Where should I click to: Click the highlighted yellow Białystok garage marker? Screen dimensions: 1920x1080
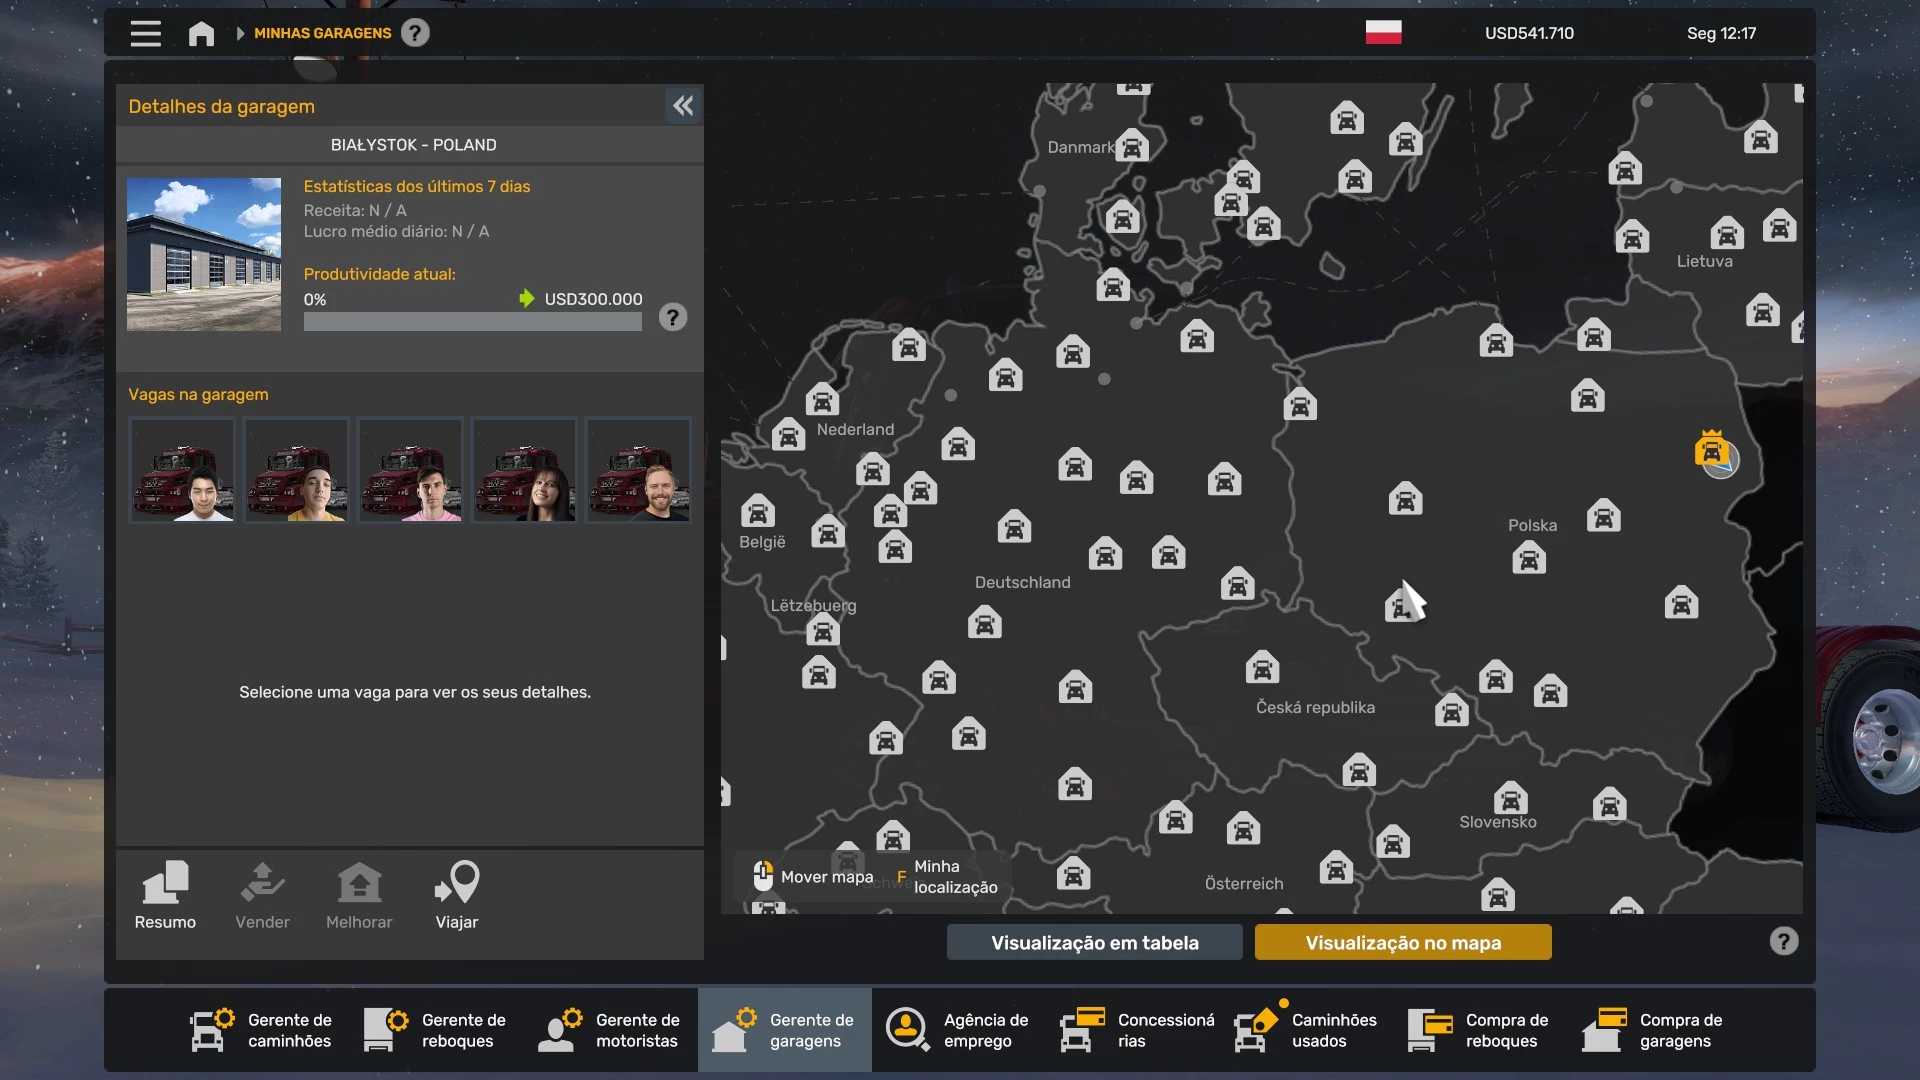[x=1711, y=449]
